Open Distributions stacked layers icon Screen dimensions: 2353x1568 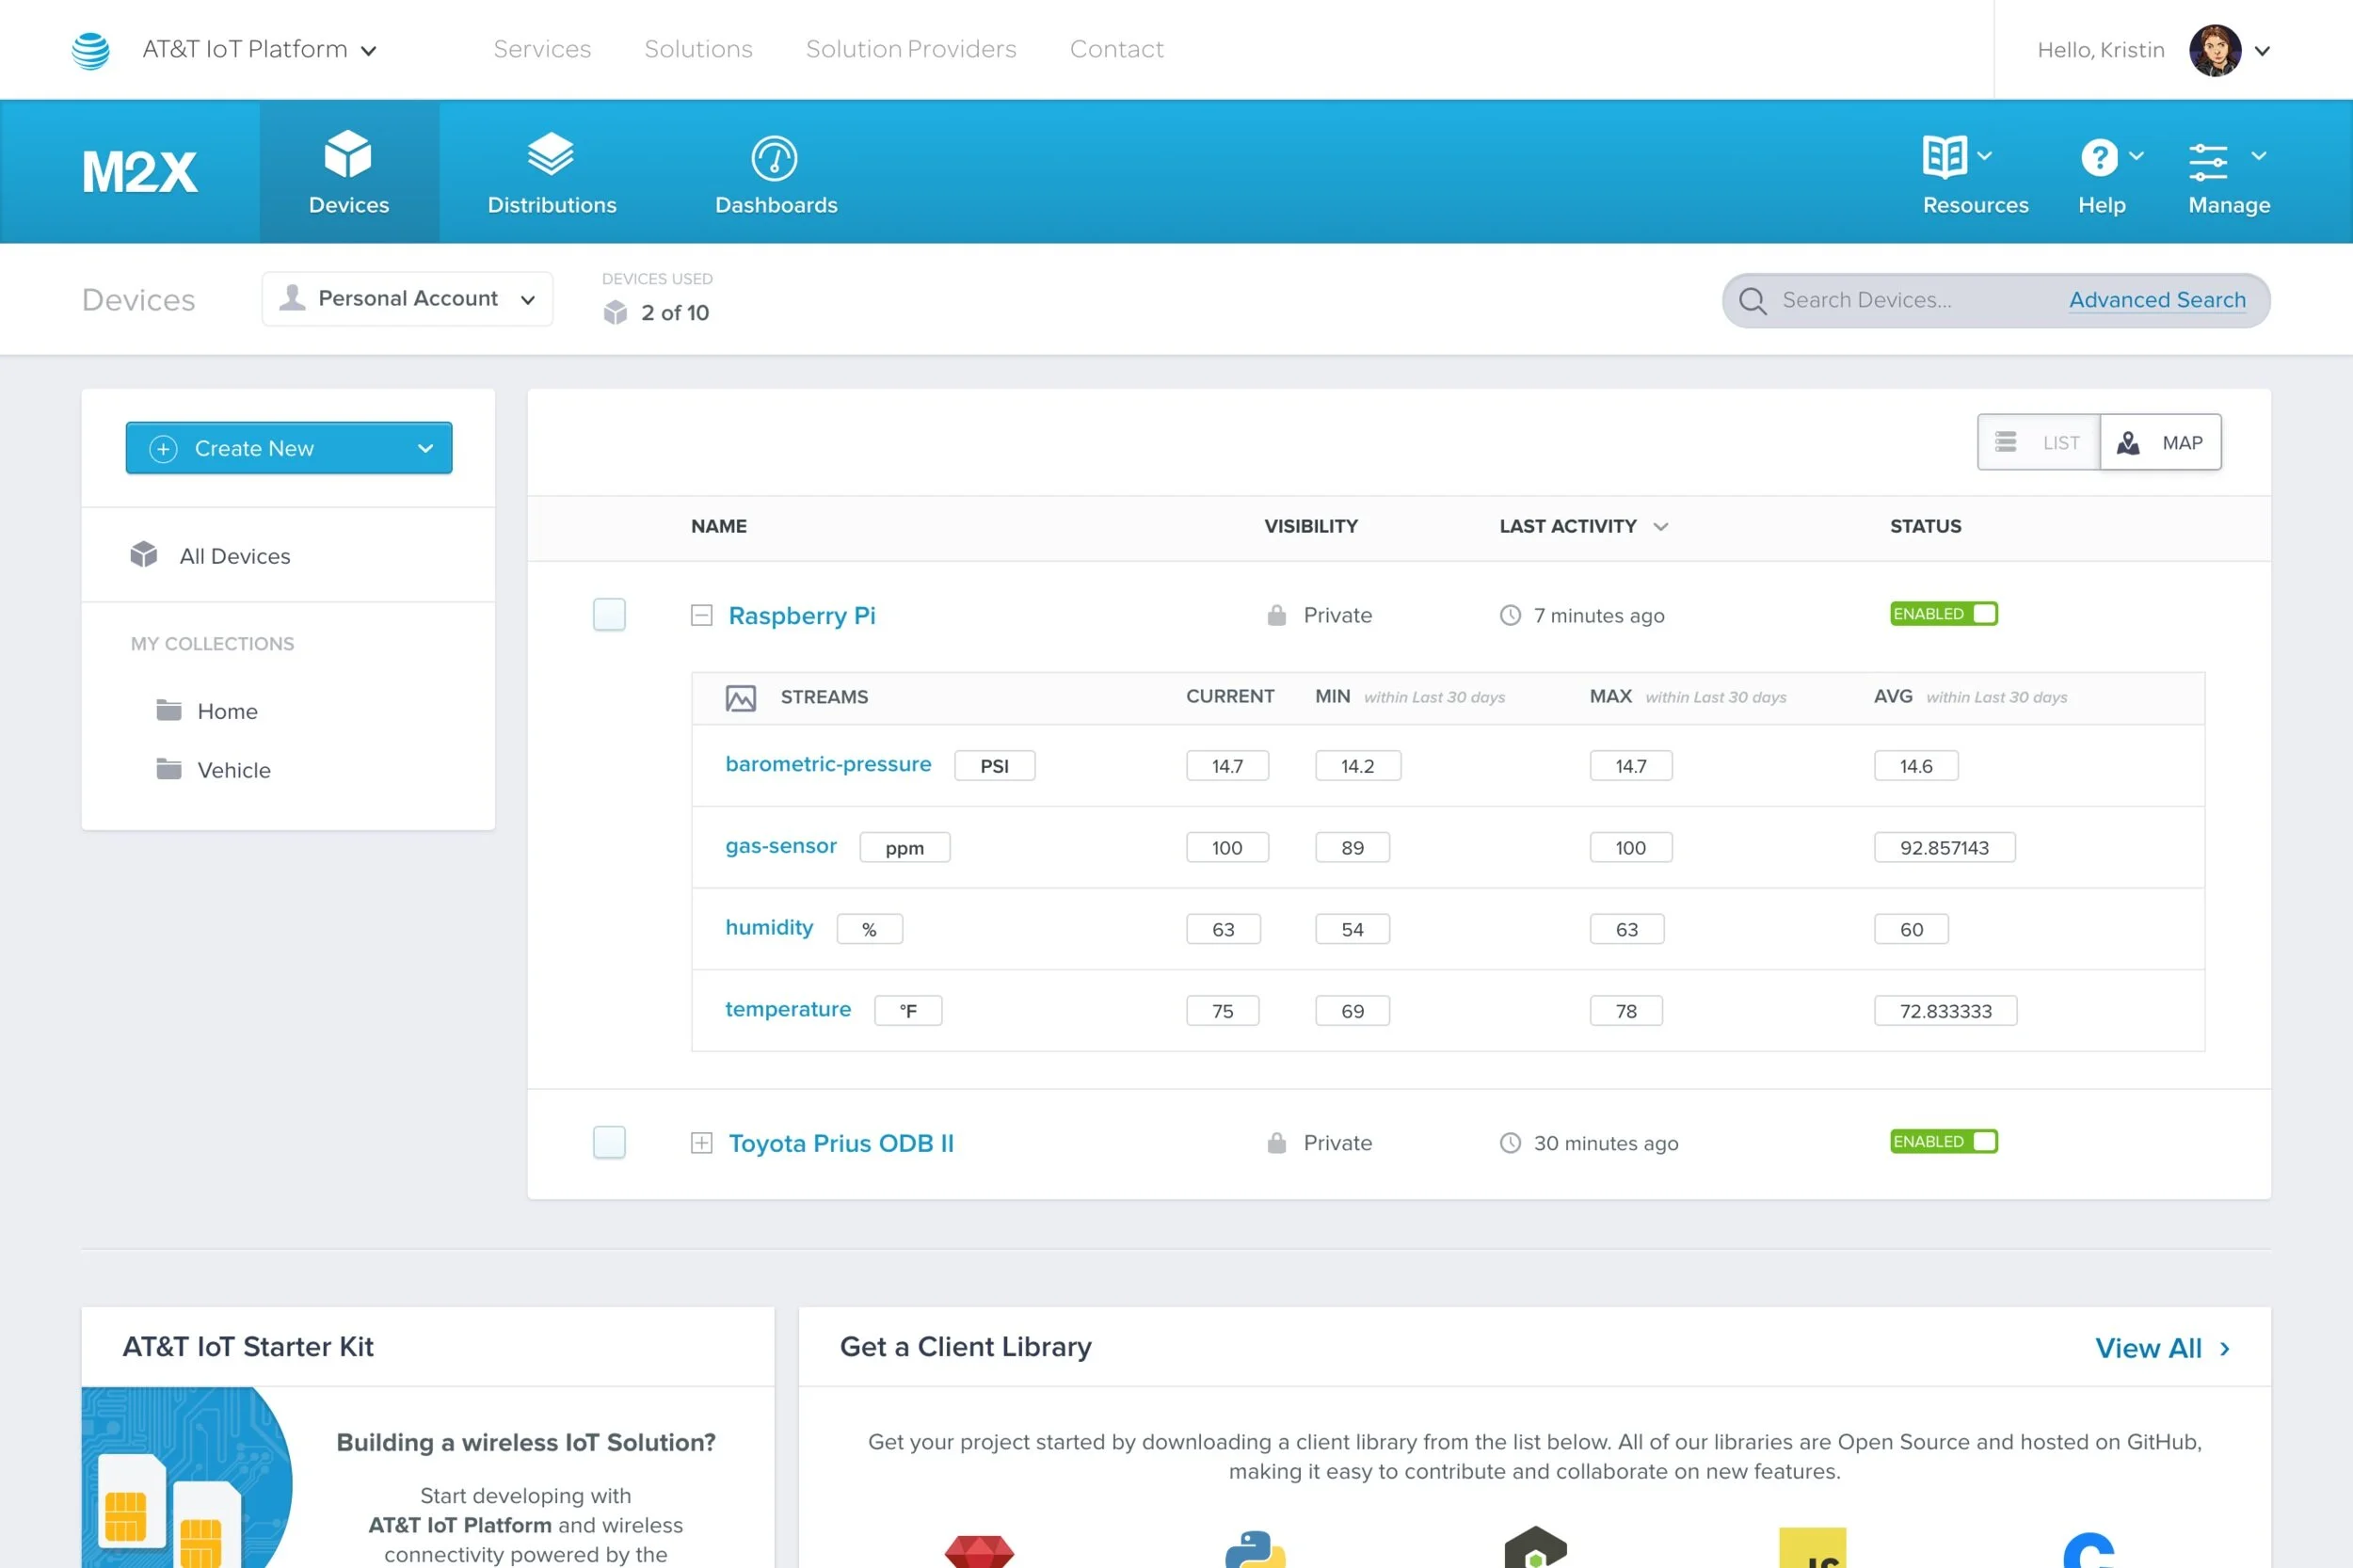[x=550, y=156]
